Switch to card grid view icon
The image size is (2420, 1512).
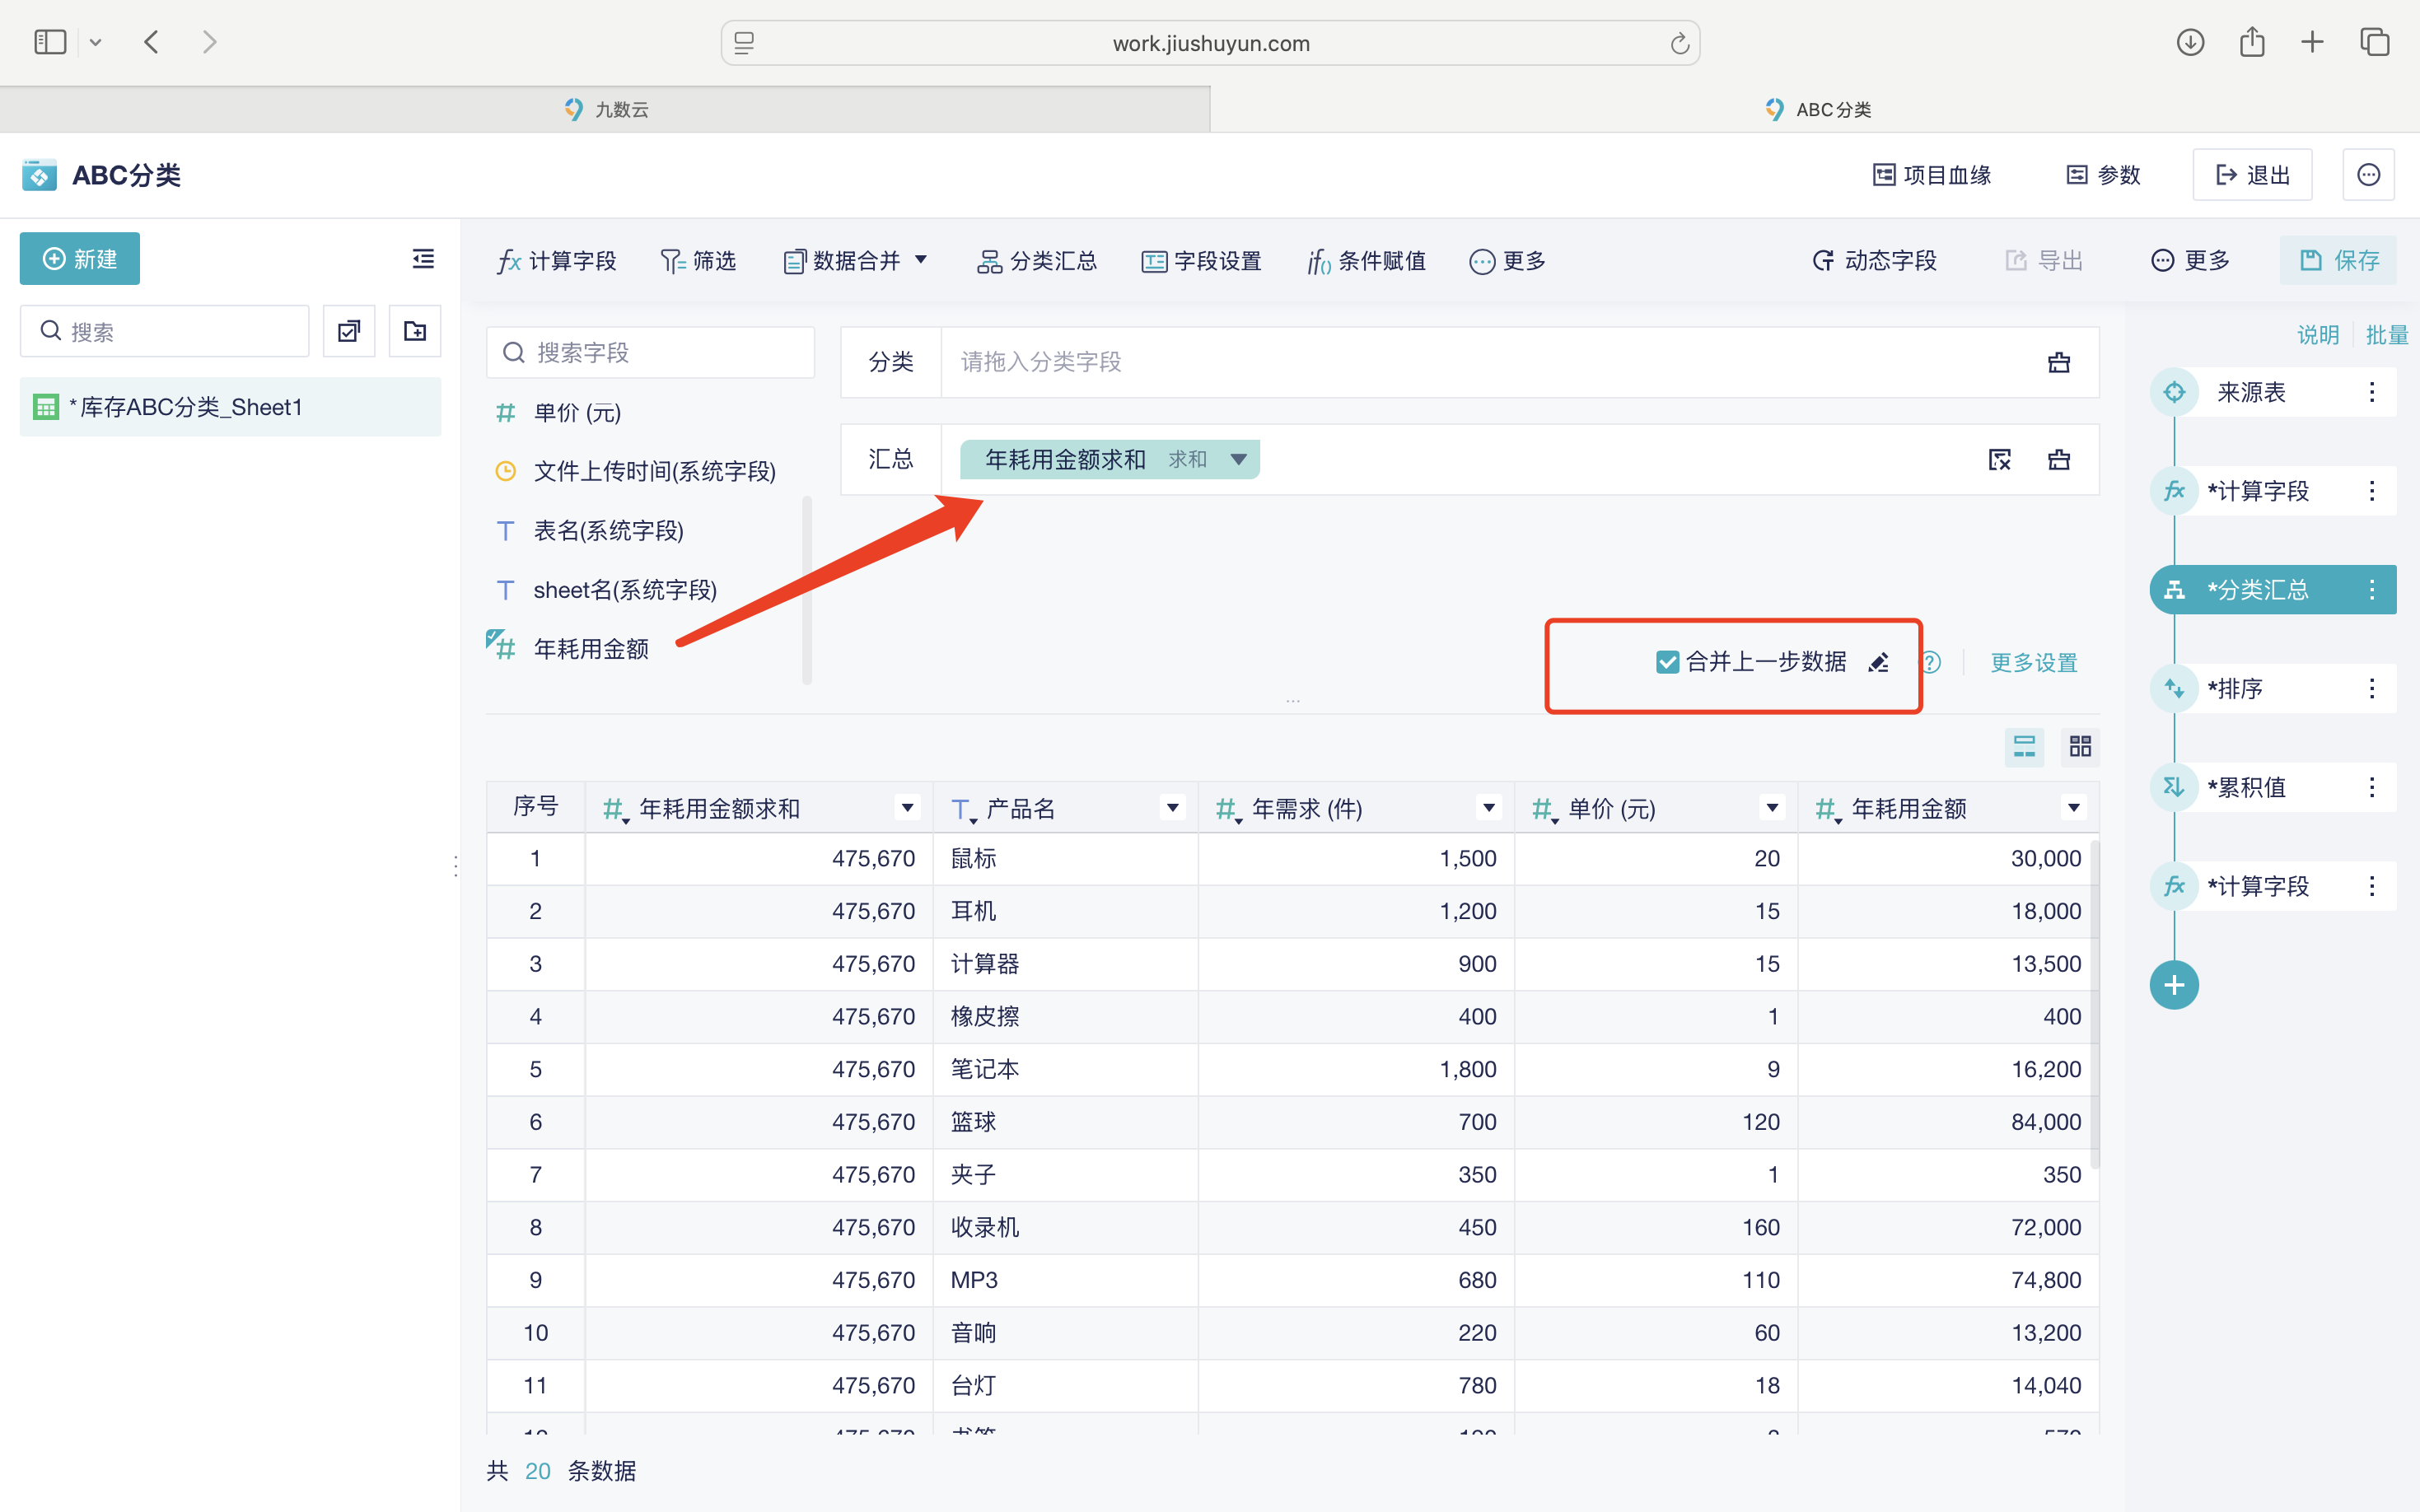click(2080, 746)
